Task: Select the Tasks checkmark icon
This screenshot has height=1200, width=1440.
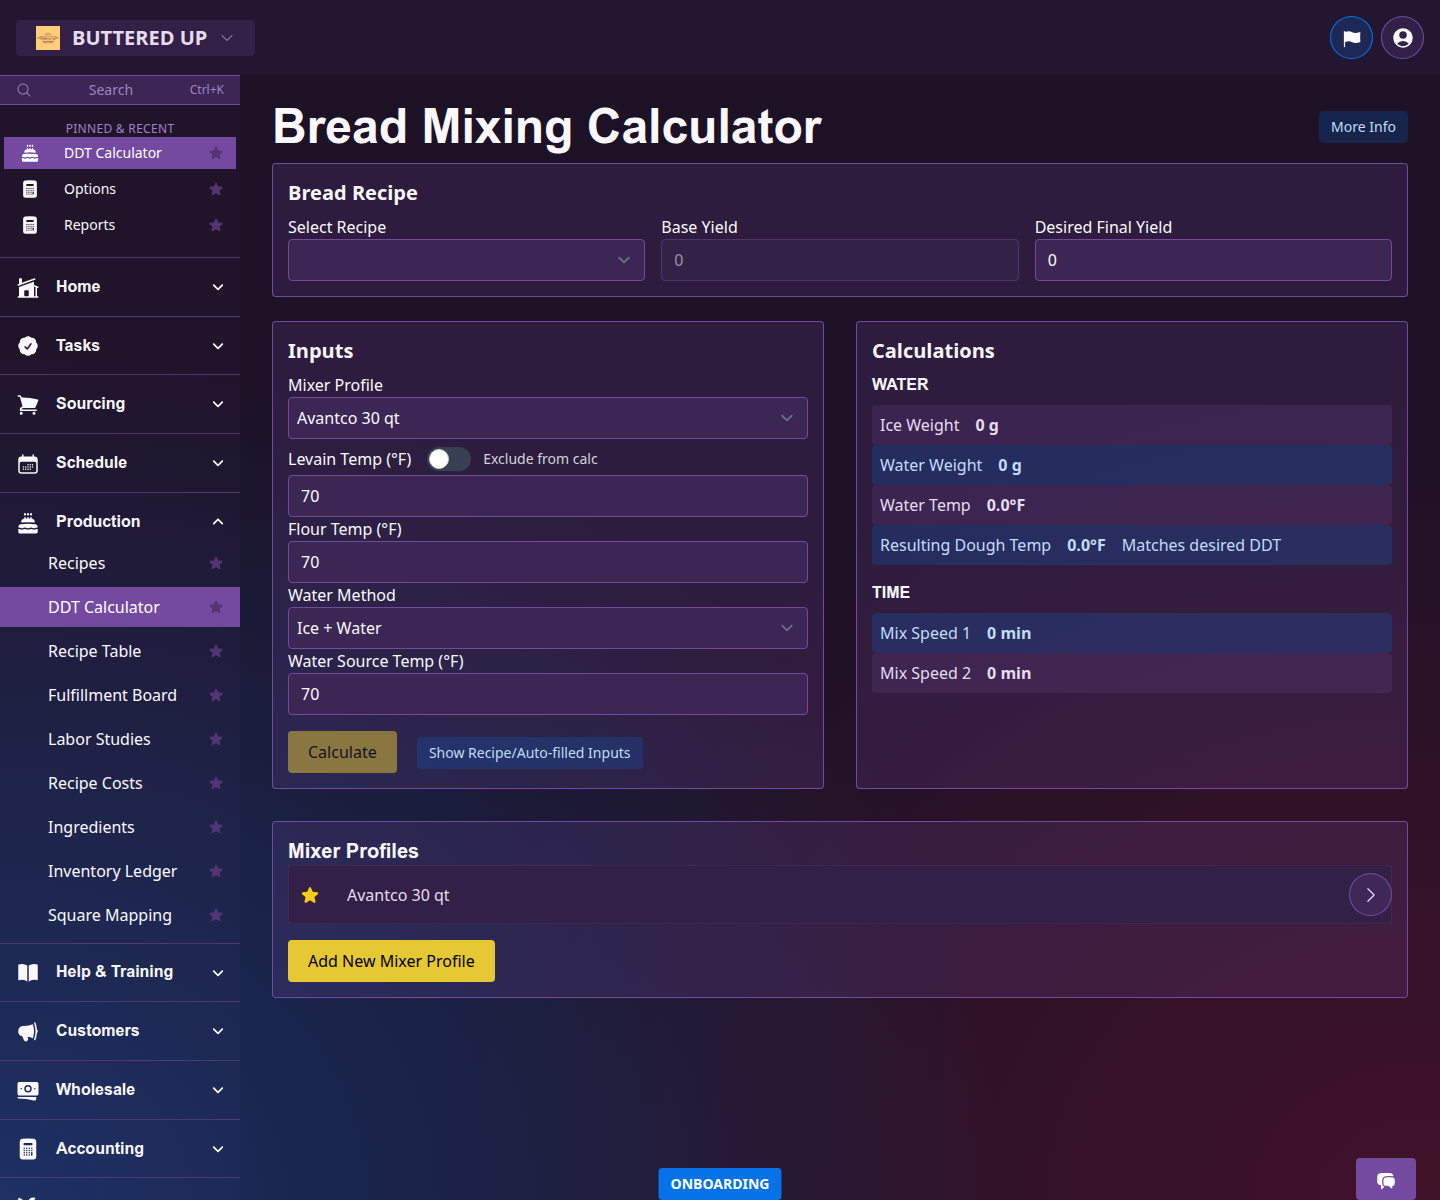Action: [x=27, y=345]
